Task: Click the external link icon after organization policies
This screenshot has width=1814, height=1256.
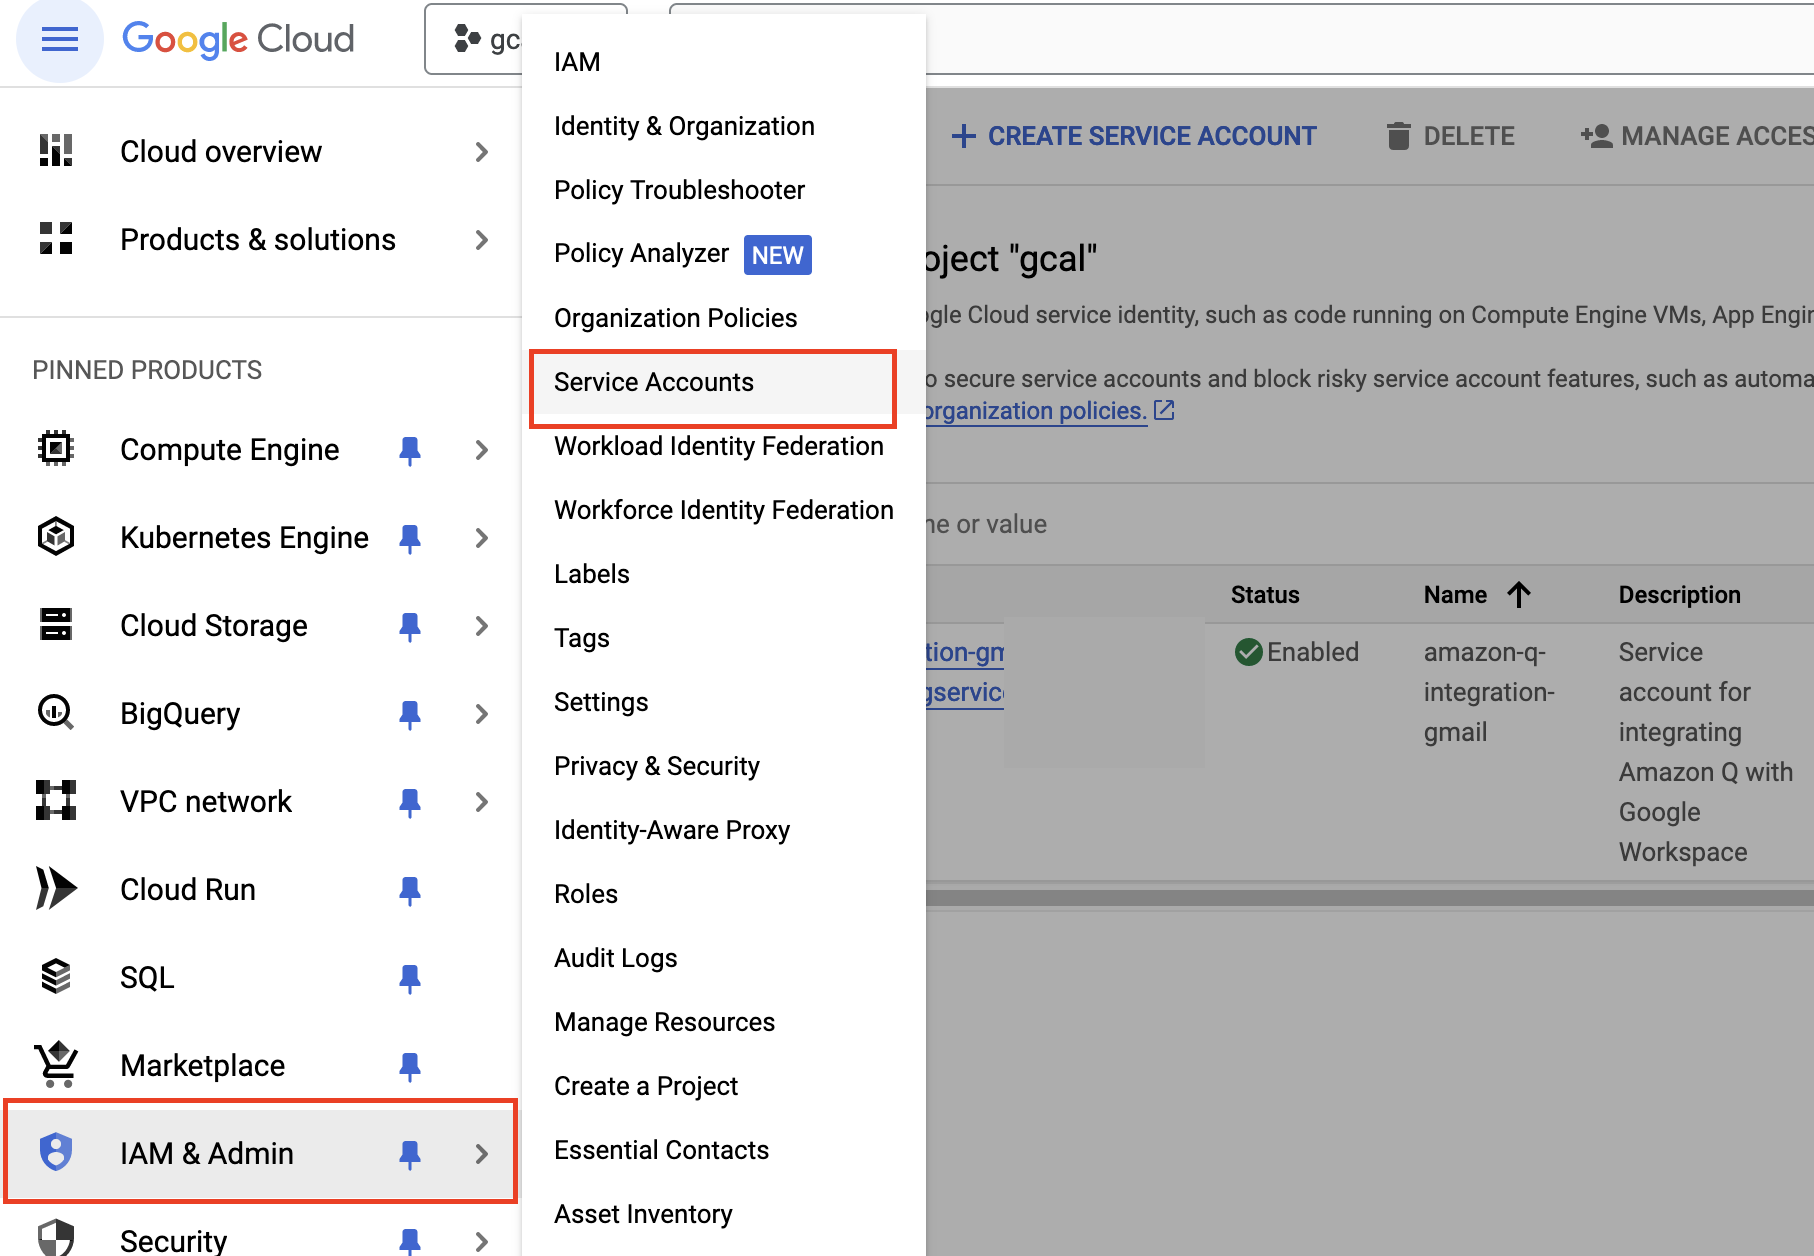Action: coord(1164,410)
